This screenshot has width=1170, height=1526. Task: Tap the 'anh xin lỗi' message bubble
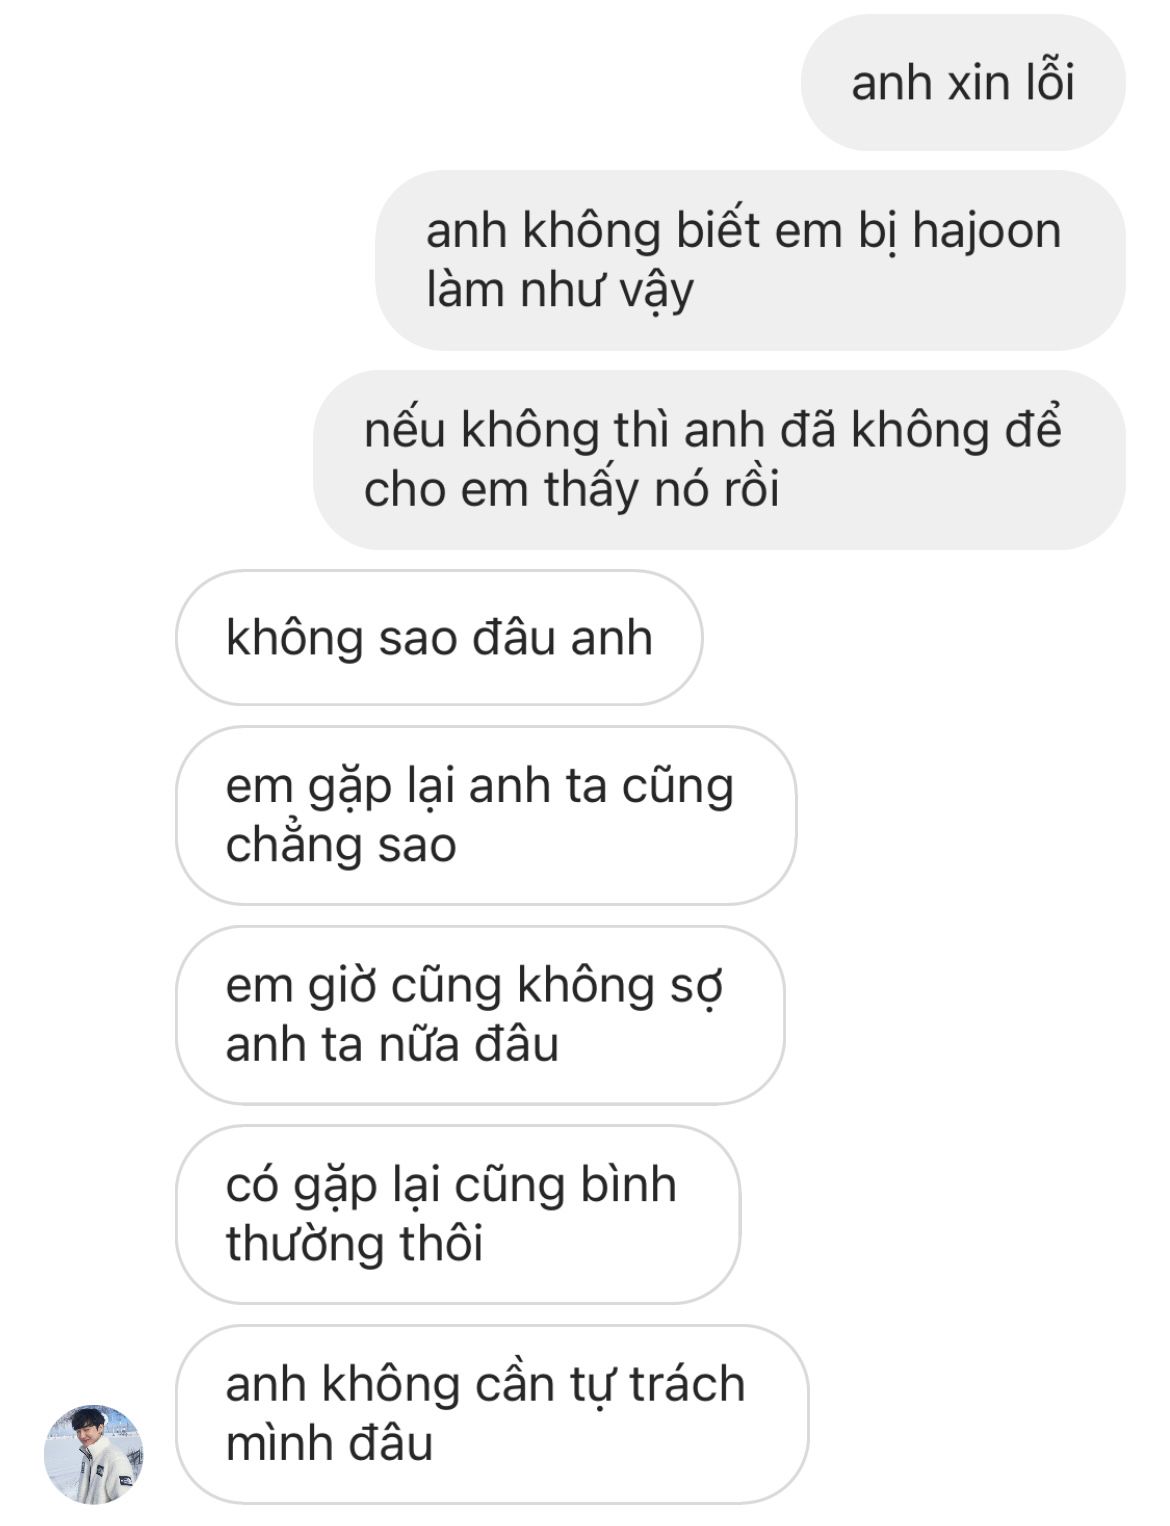point(963,83)
